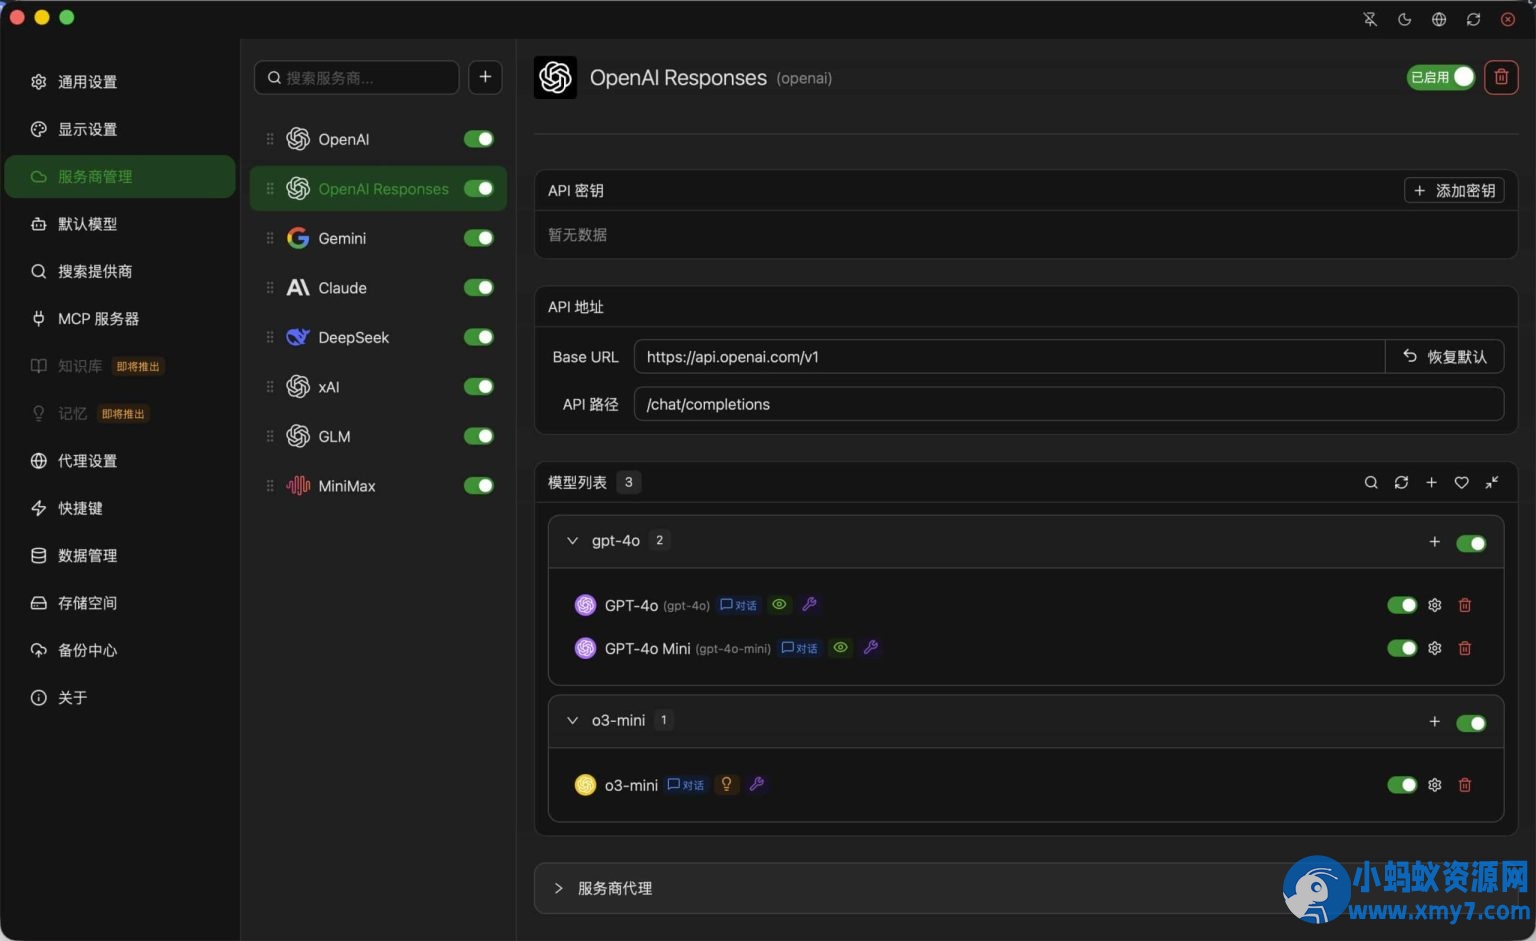The image size is (1536, 941).
Task: Click the dark mode moon icon in title bar
Action: 1404,19
